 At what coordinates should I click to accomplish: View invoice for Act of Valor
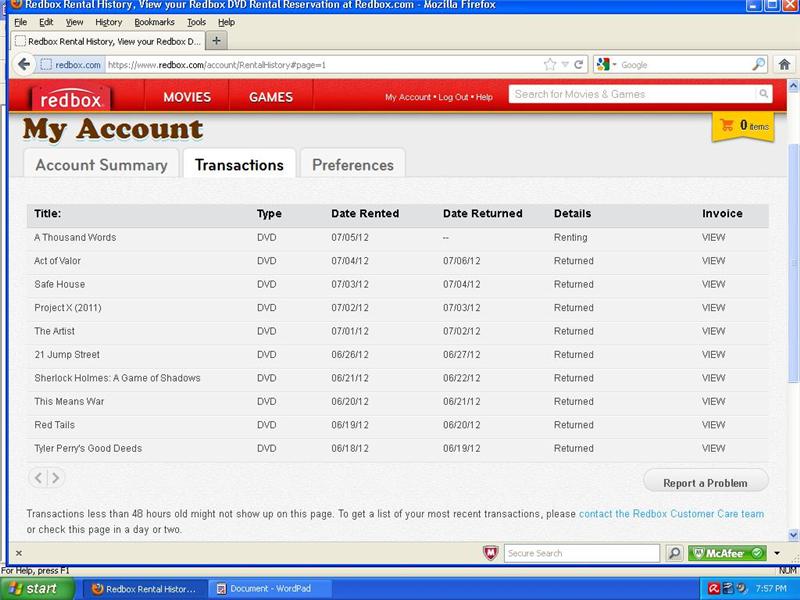713,261
